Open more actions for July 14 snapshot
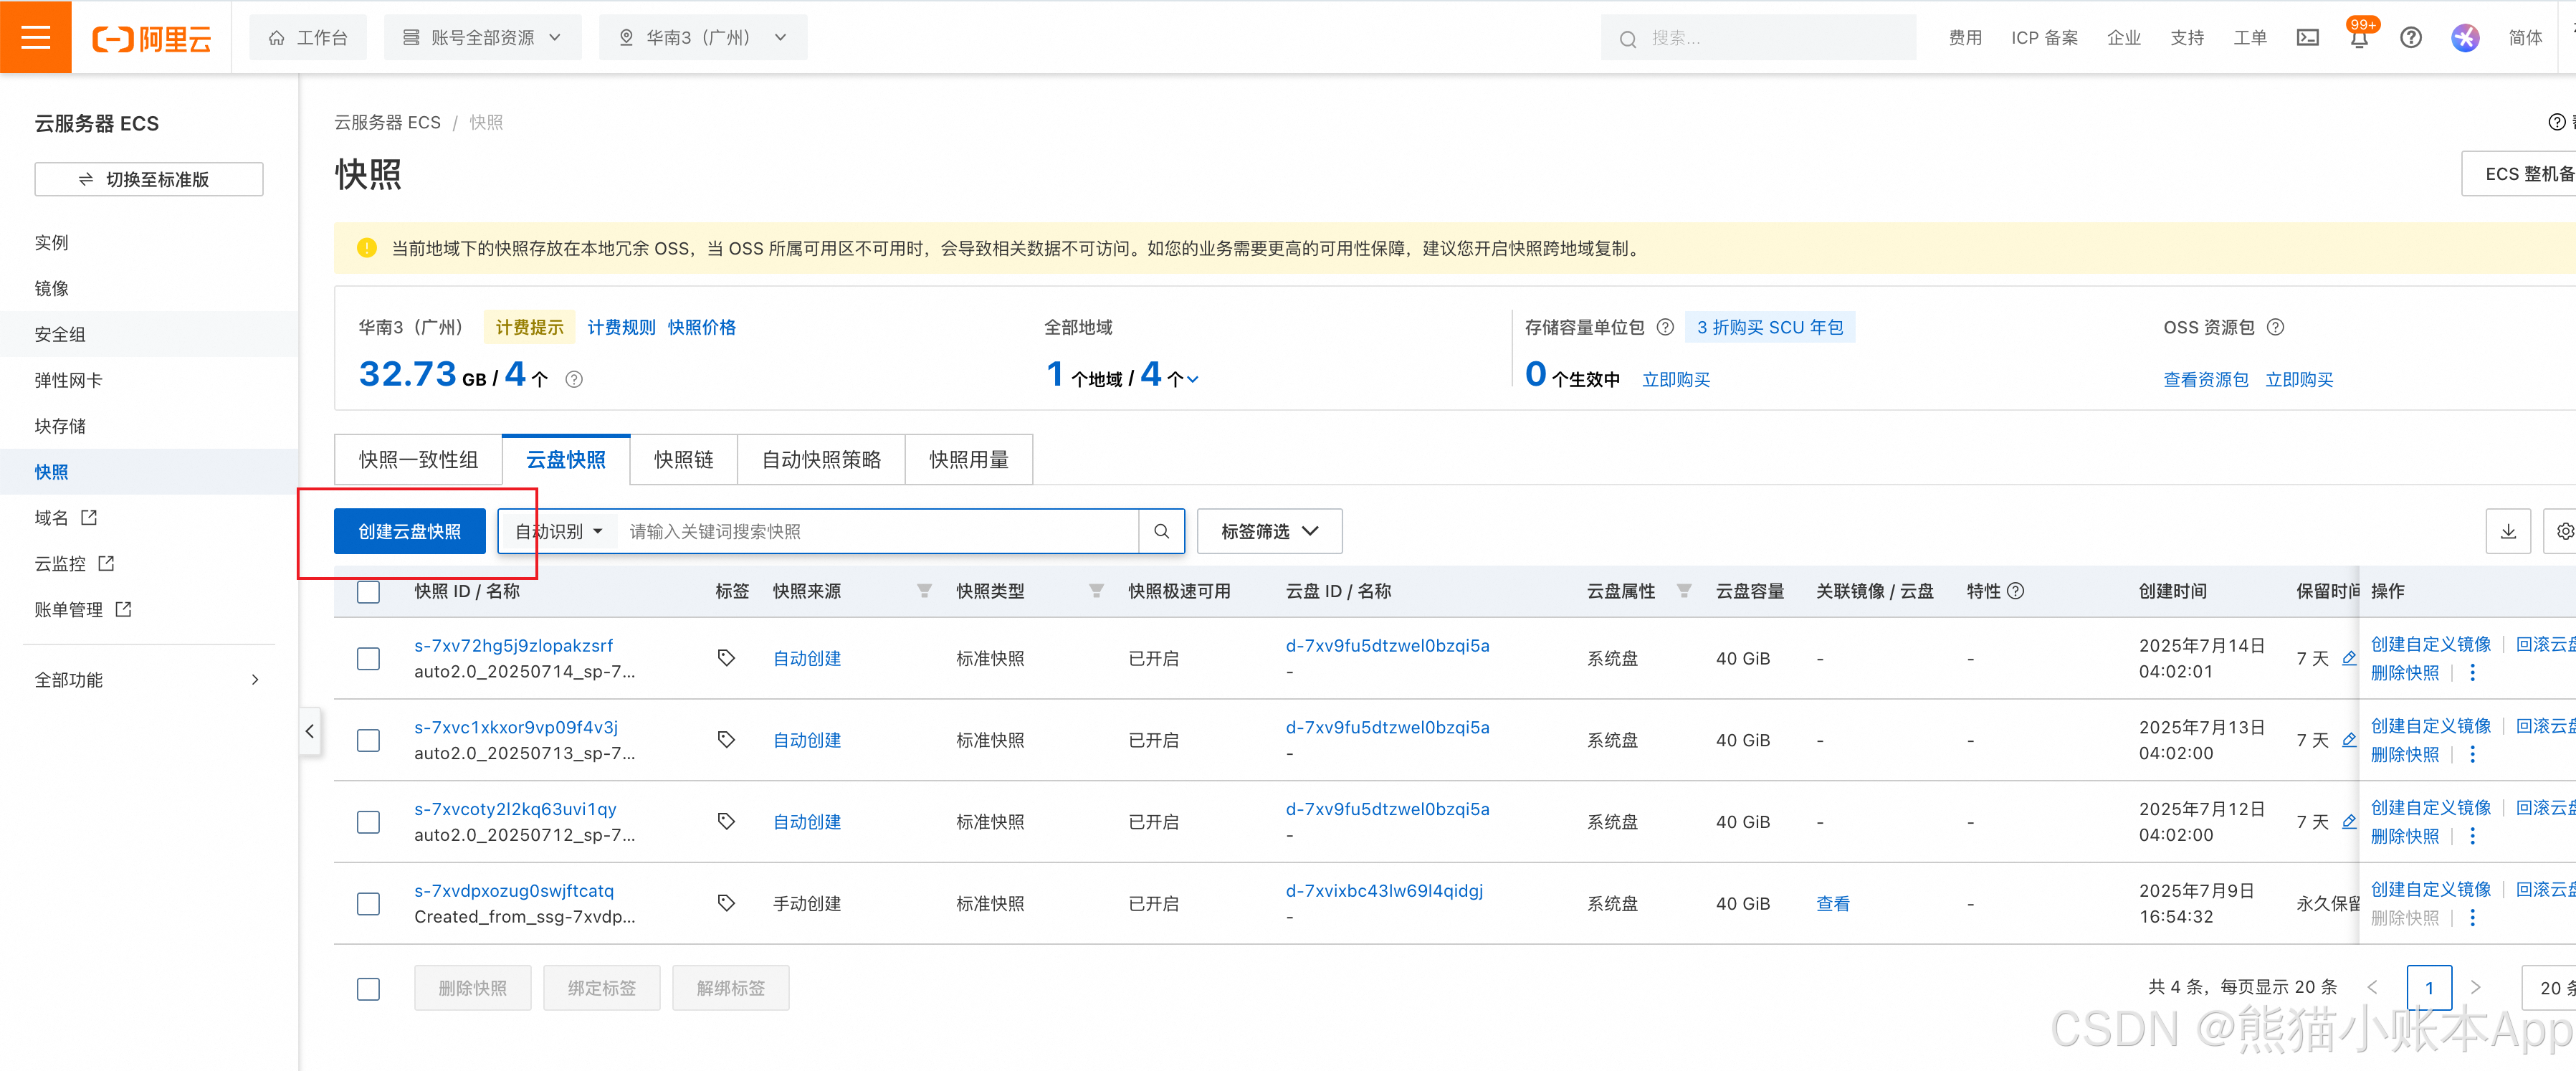 click(2472, 673)
